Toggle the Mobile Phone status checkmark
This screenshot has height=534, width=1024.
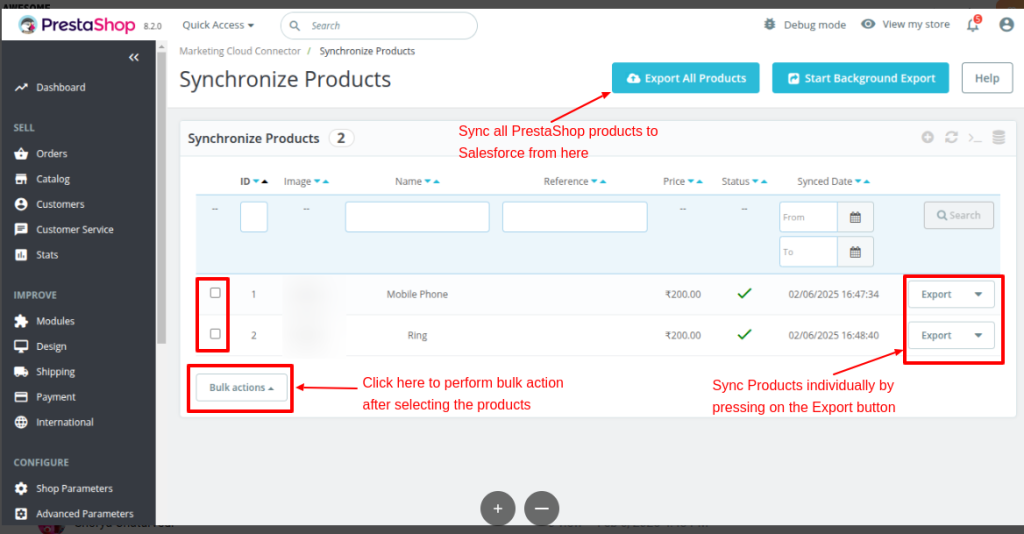click(x=744, y=294)
